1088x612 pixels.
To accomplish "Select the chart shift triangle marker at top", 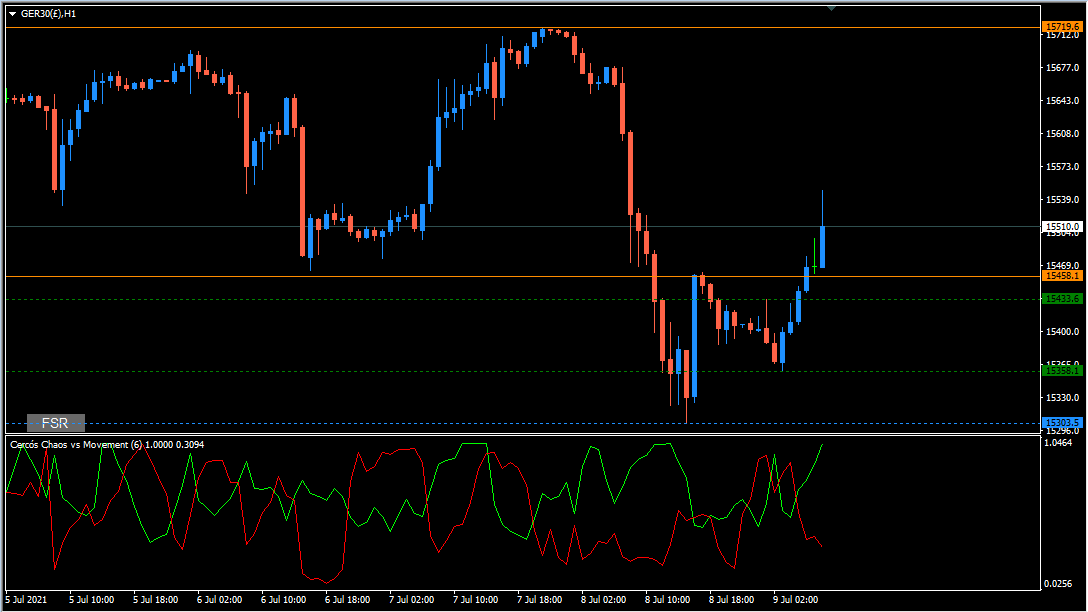I will (831, 8).
